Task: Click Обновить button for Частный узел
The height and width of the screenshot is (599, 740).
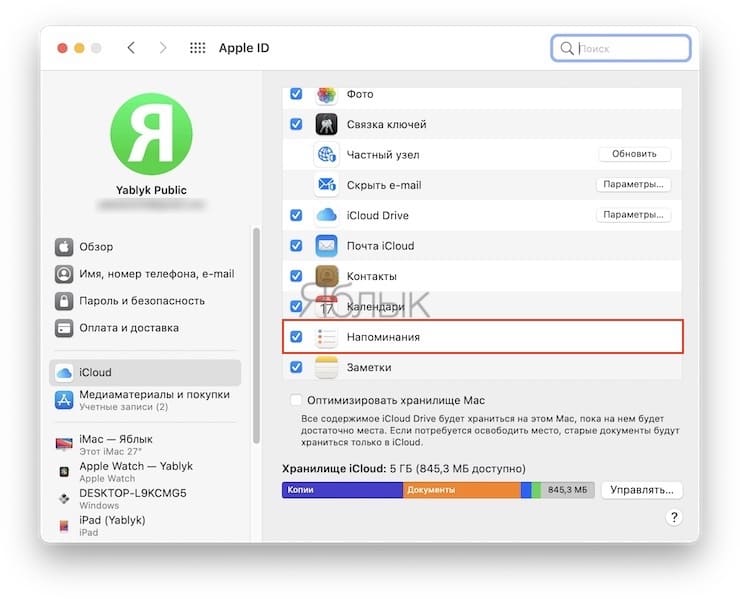Action: click(x=634, y=154)
